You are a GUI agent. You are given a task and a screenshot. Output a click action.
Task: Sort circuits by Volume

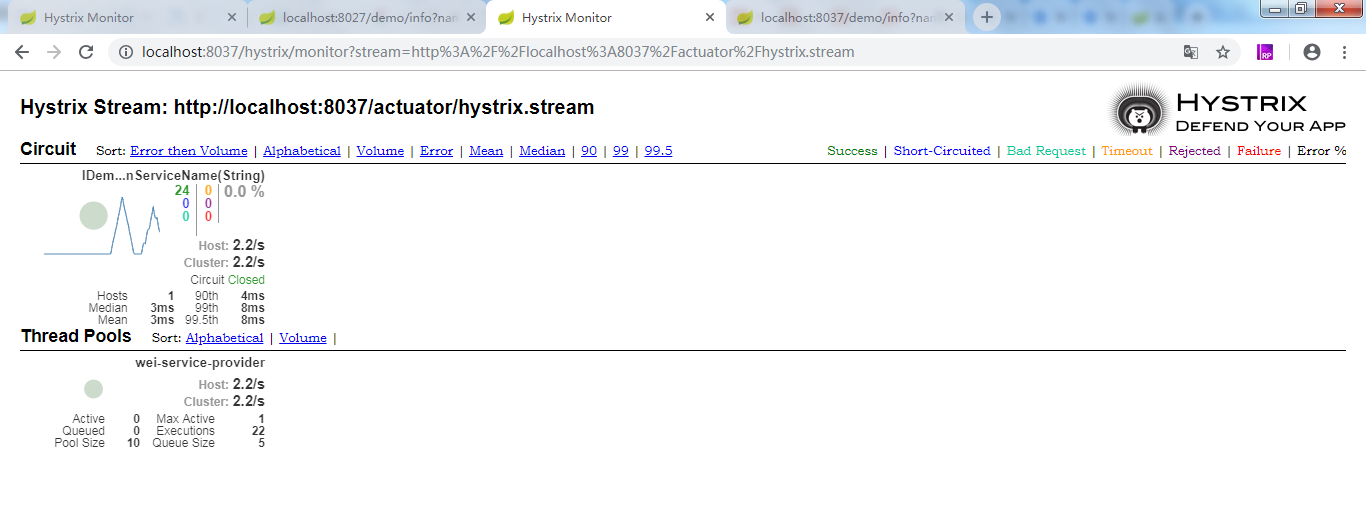[x=380, y=151]
